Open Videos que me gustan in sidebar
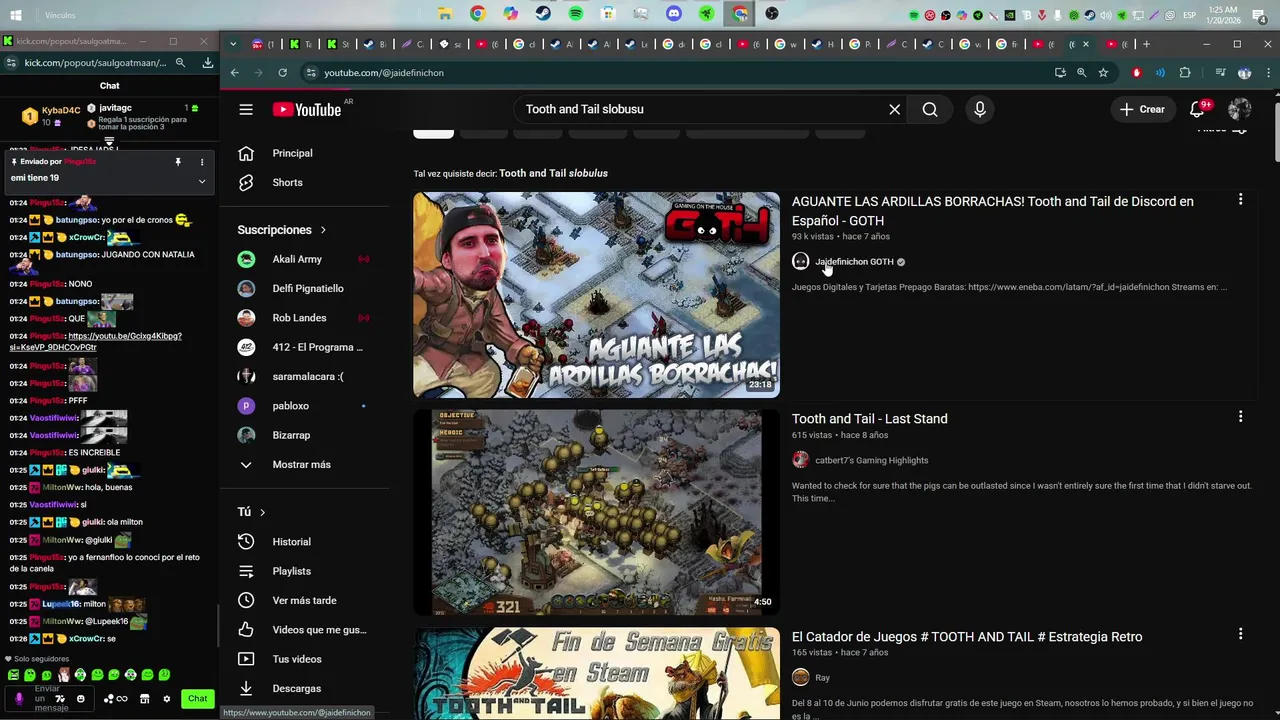 coord(319,630)
